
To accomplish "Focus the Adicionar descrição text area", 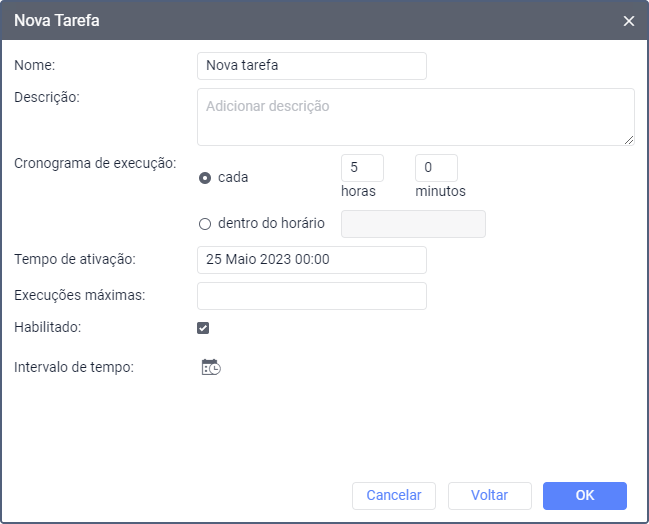I will [415, 117].
